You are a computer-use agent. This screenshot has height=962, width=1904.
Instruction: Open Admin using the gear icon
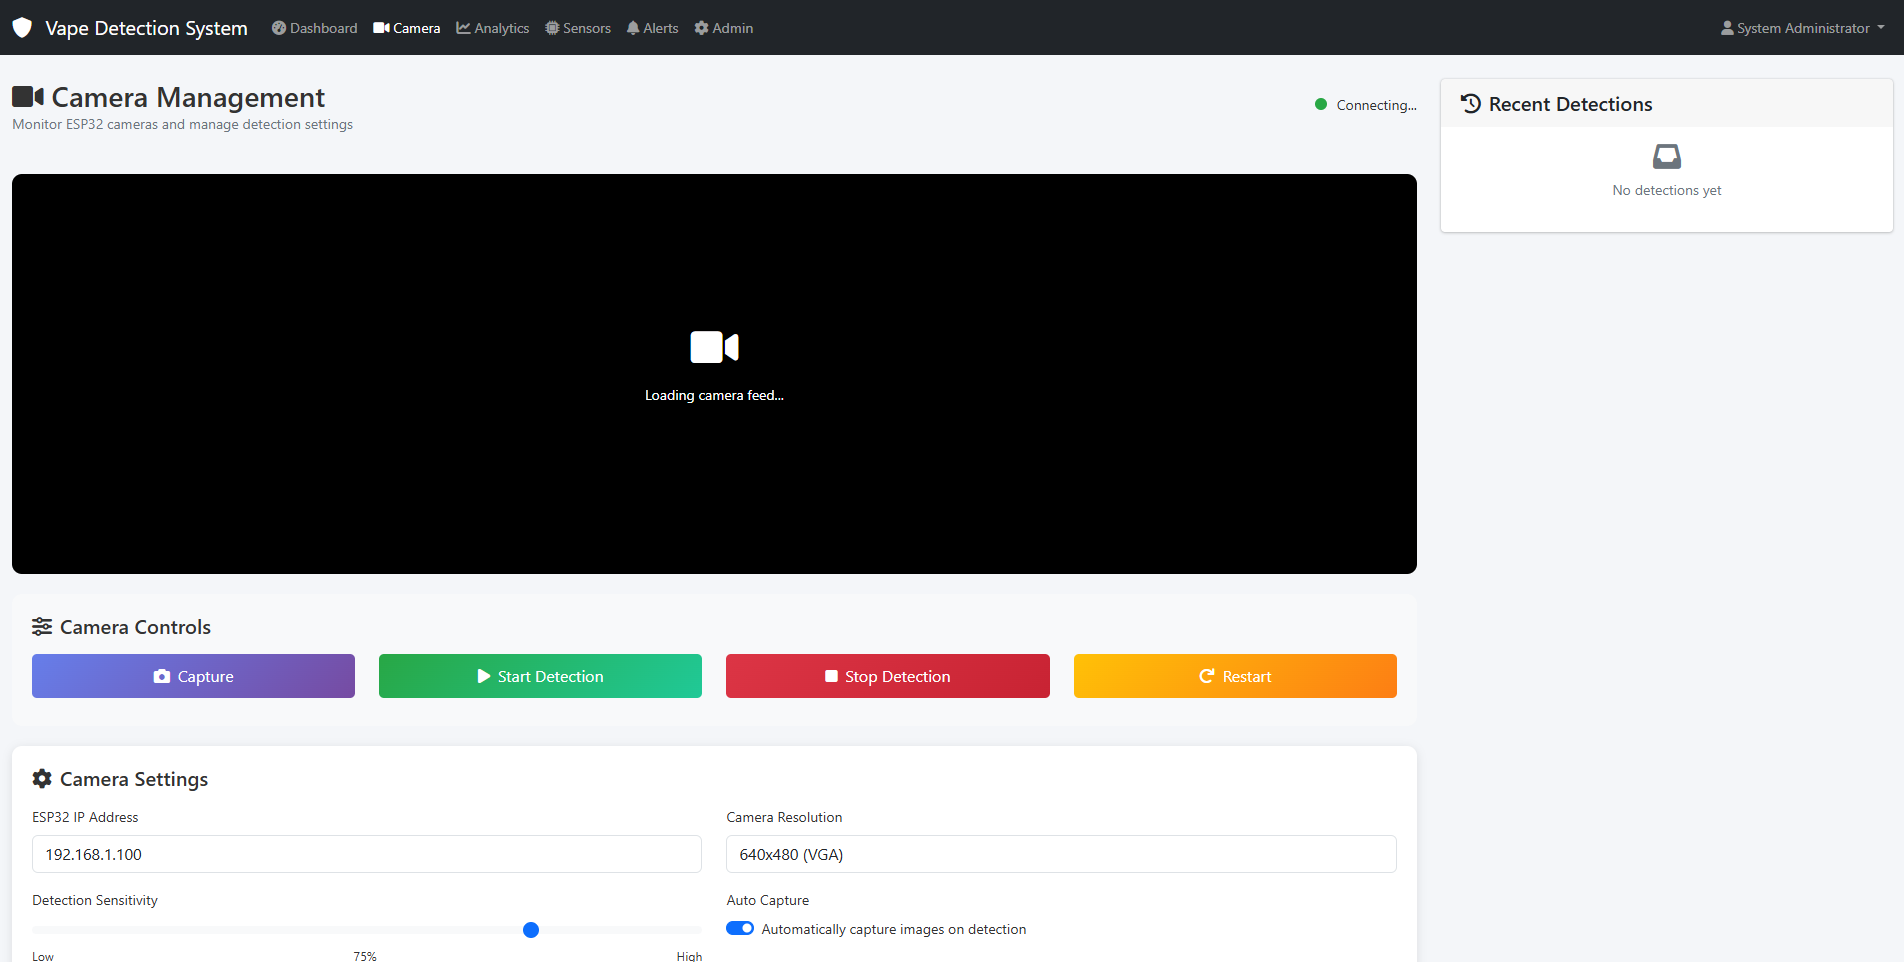point(700,27)
